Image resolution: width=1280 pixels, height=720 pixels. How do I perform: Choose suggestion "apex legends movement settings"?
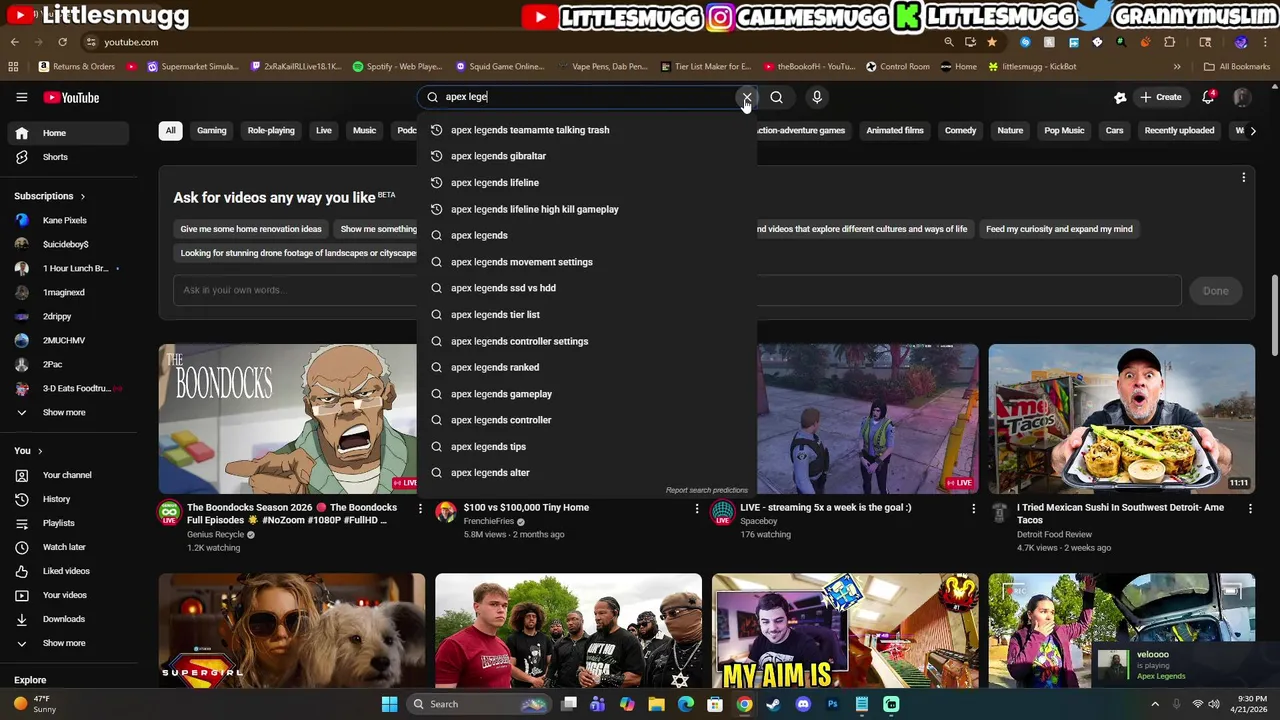[x=586, y=262]
